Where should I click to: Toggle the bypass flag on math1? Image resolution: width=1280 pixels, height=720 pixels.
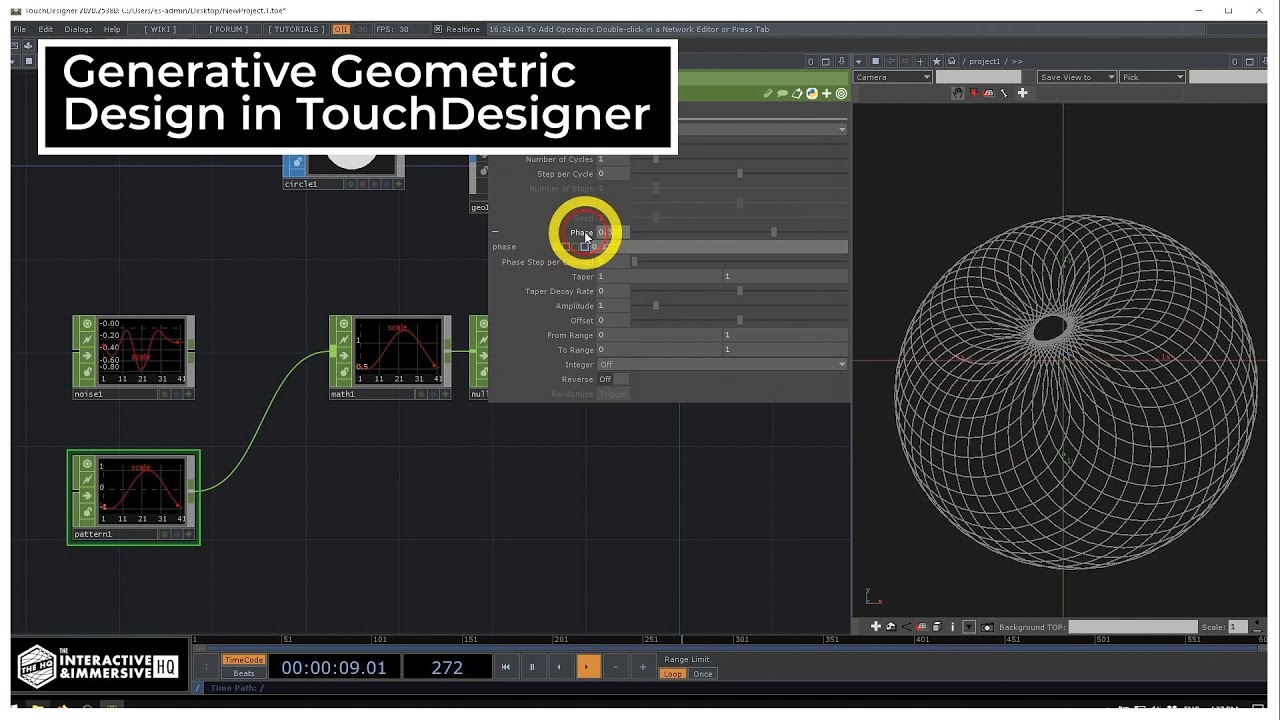tap(344, 340)
